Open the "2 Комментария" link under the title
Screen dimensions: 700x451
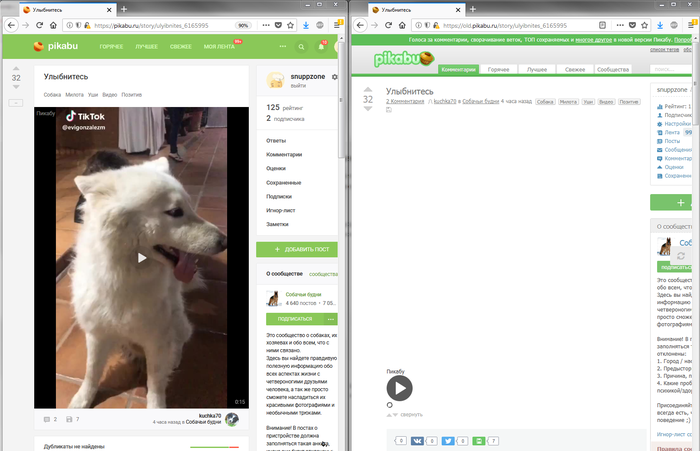(x=405, y=102)
